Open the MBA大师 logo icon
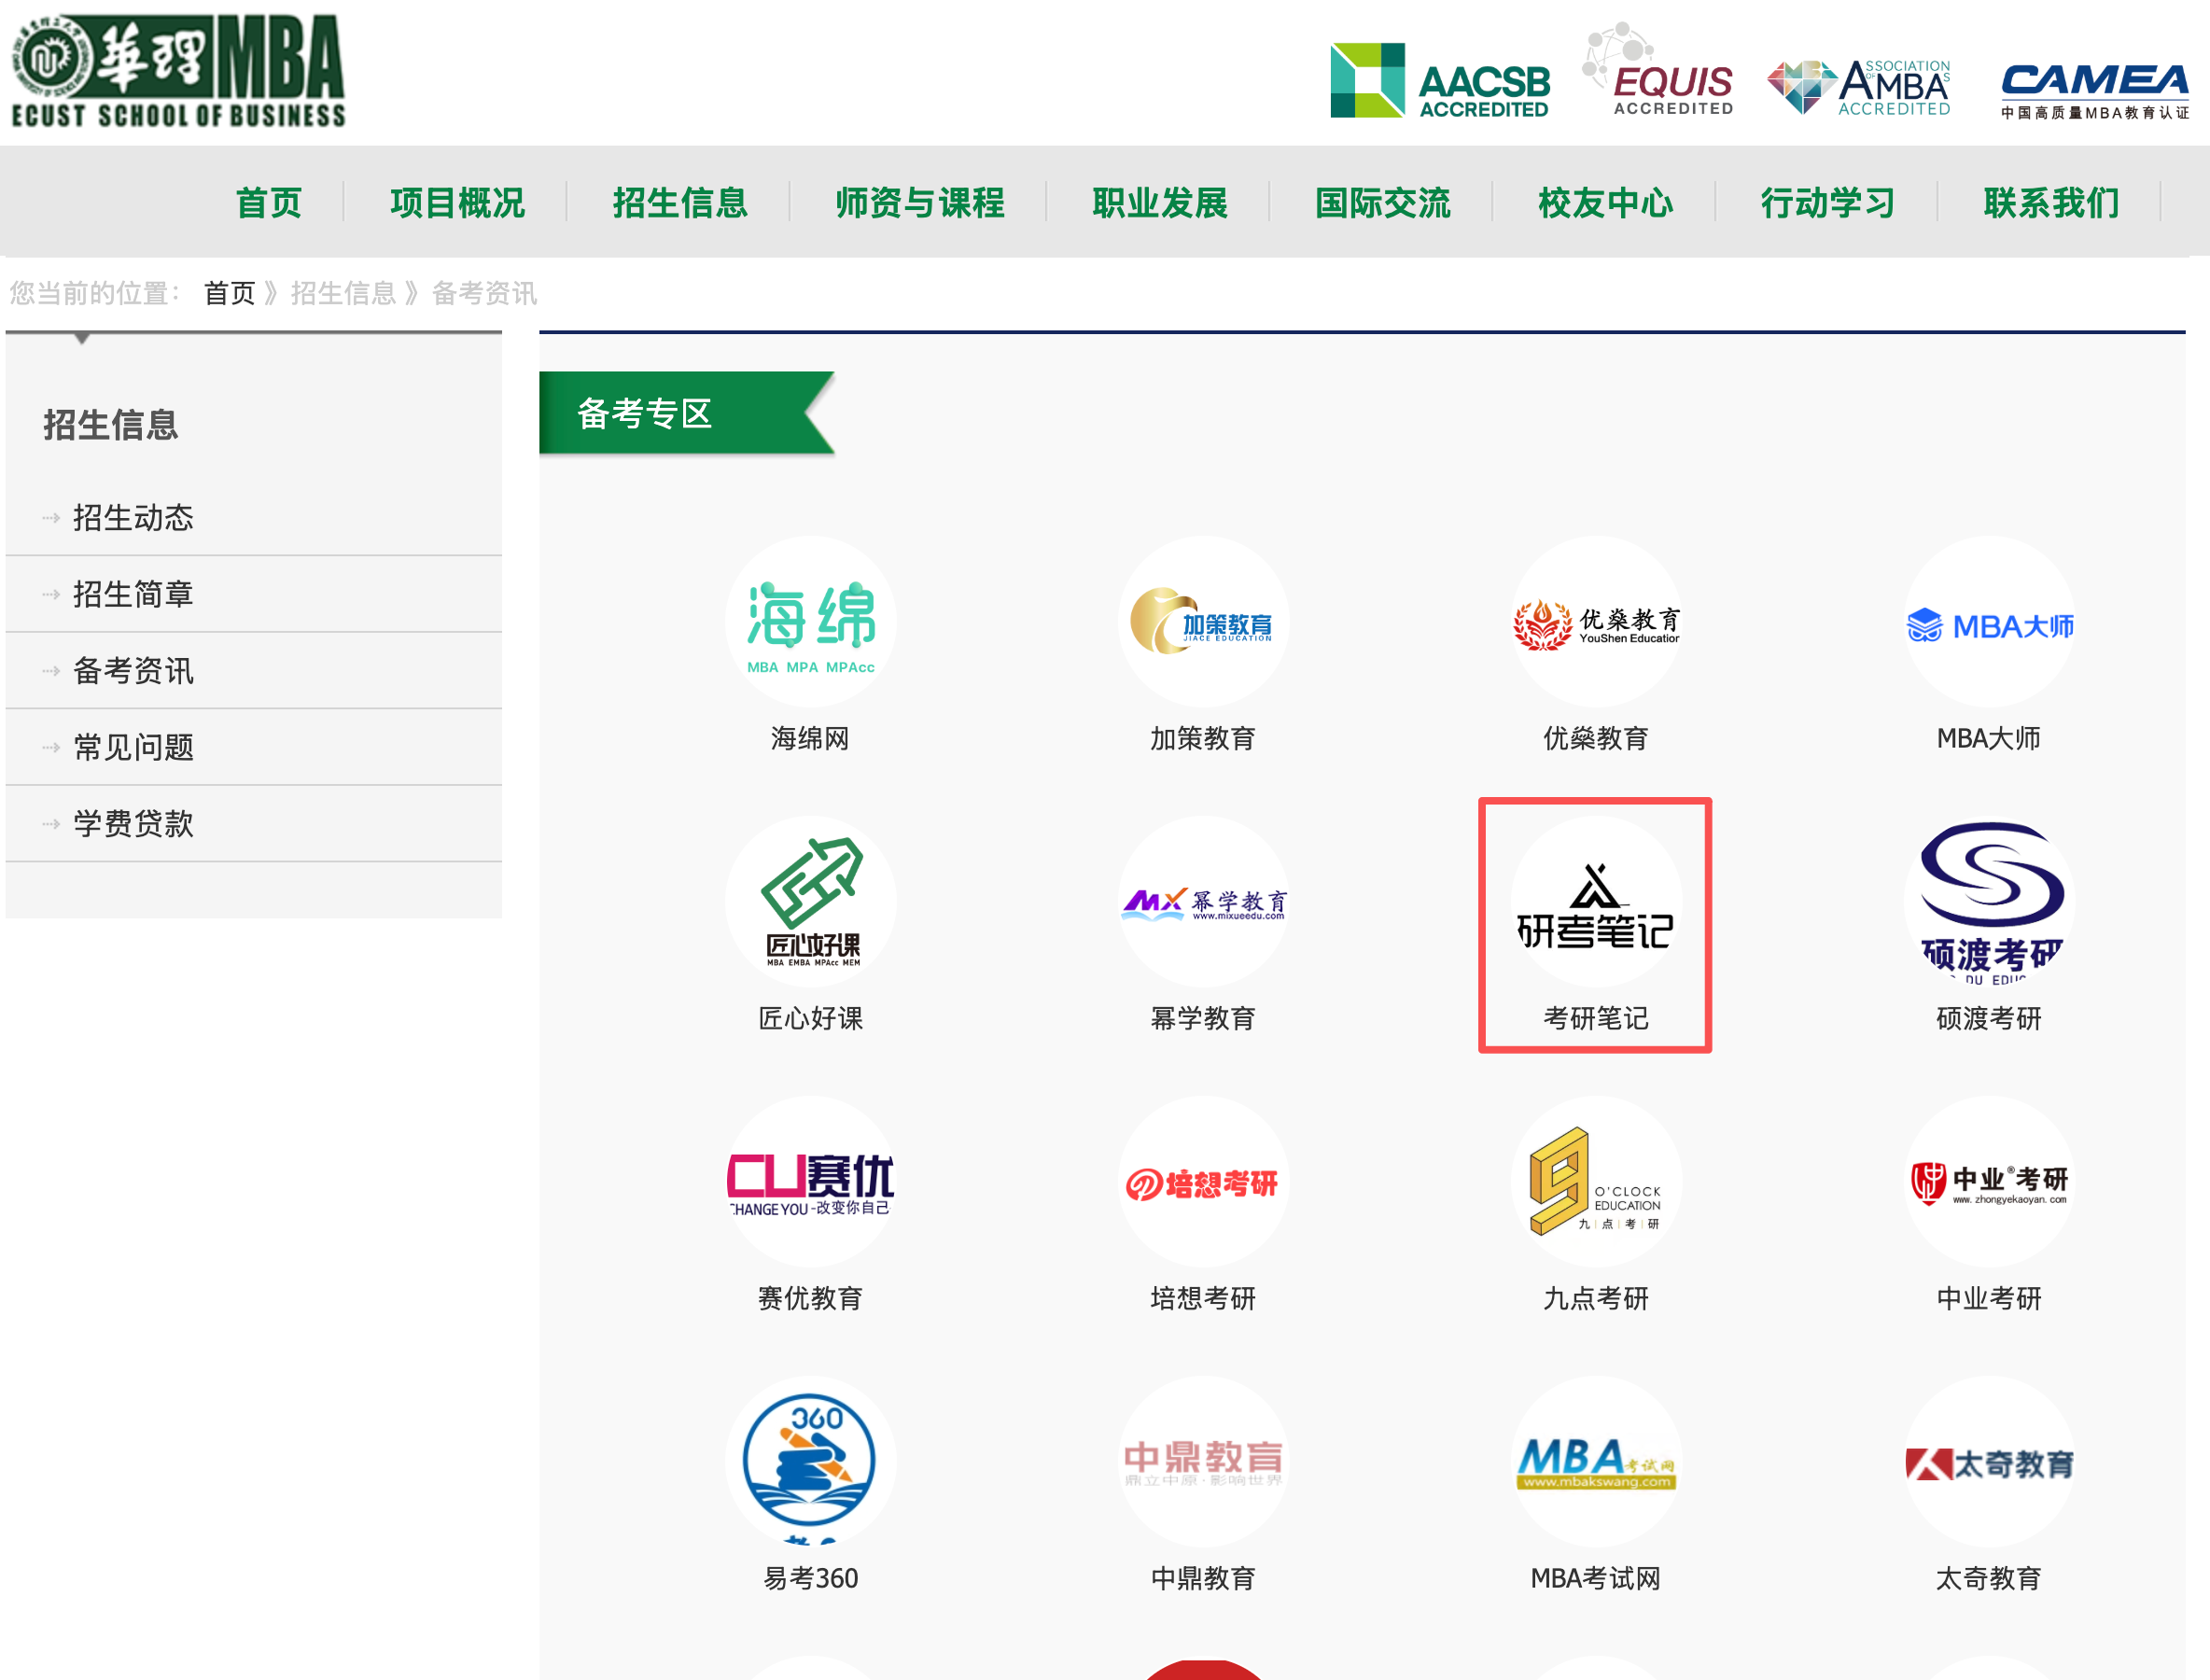 (1989, 622)
